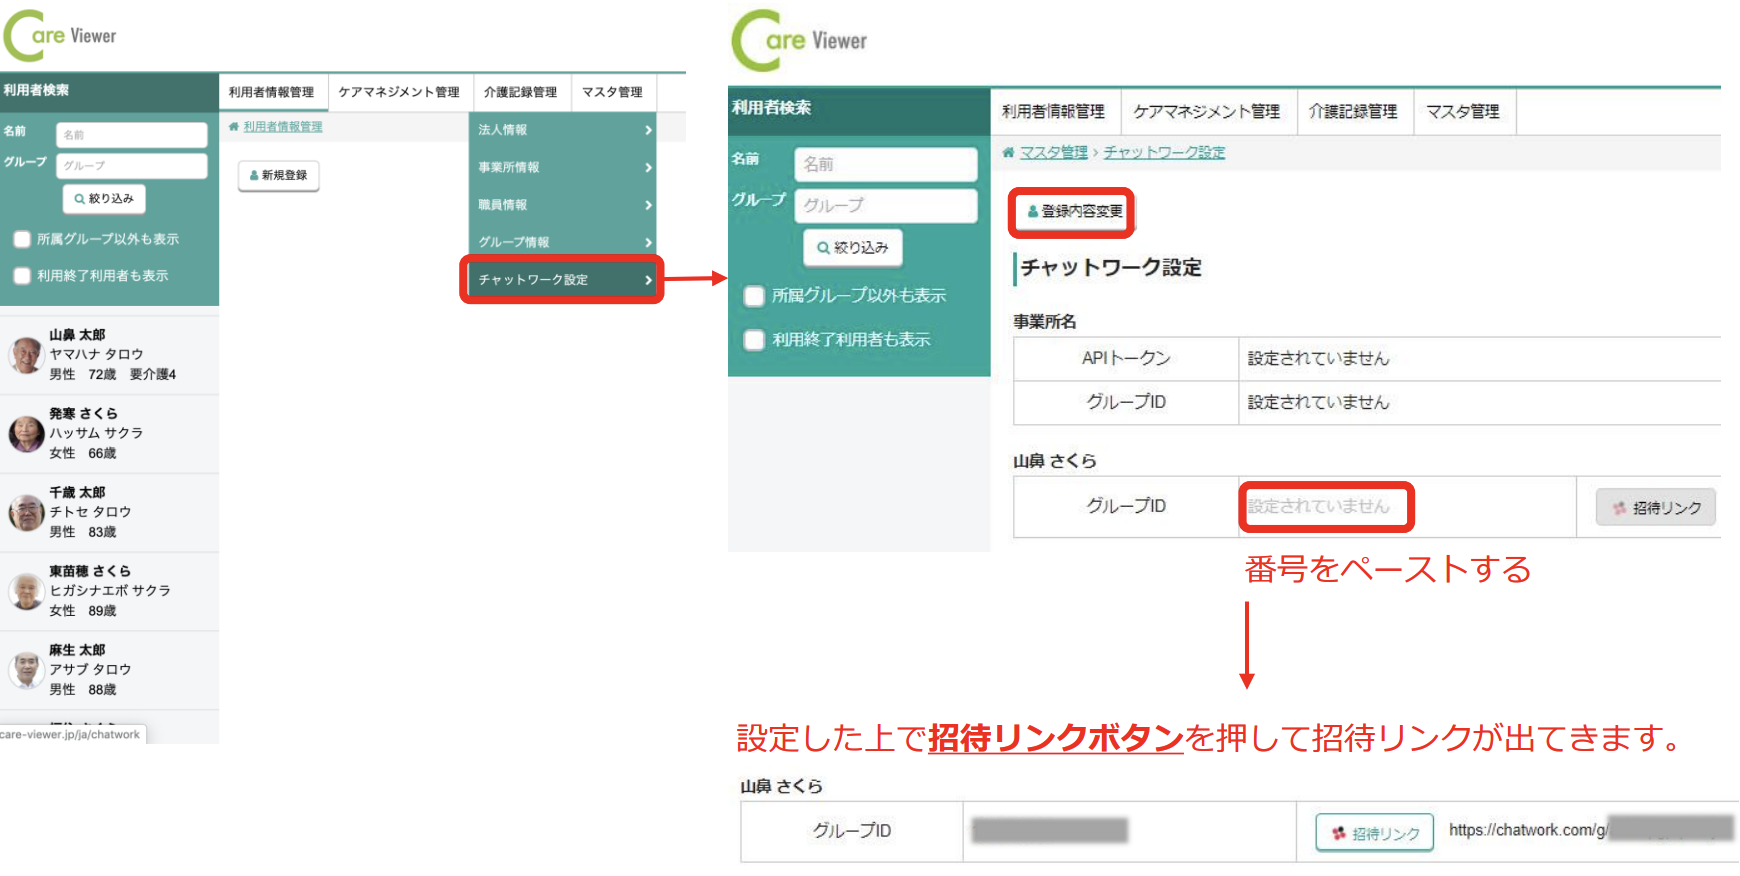Open the ケアマネジメント管理 tab on the user-info management screen
Viewport: 1740px width, 876px height.
(399, 92)
